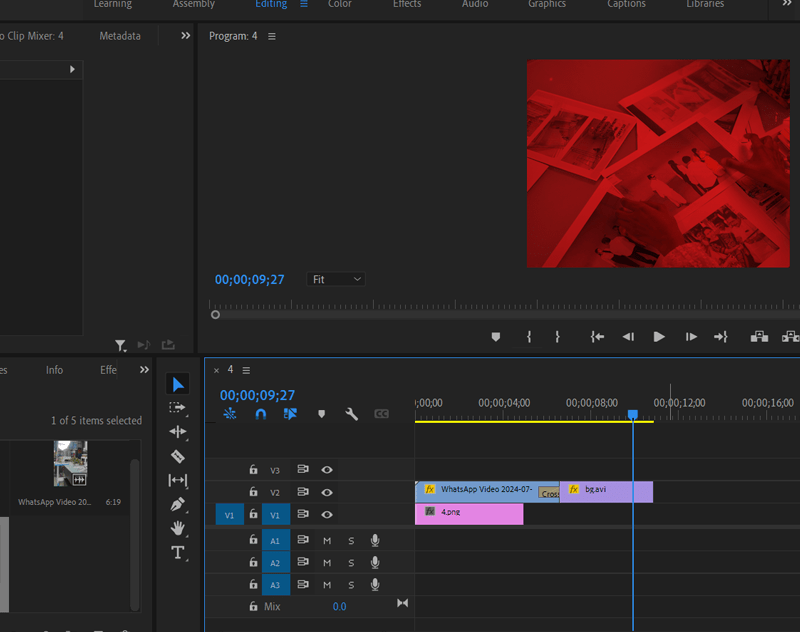Open Program monitor panel menu
The width and height of the screenshot is (800, 632).
tap(271, 37)
